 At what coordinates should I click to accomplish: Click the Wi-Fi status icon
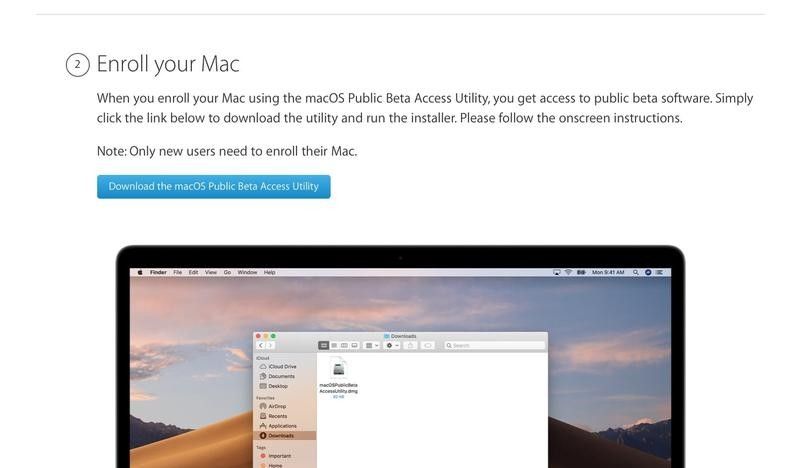568,273
